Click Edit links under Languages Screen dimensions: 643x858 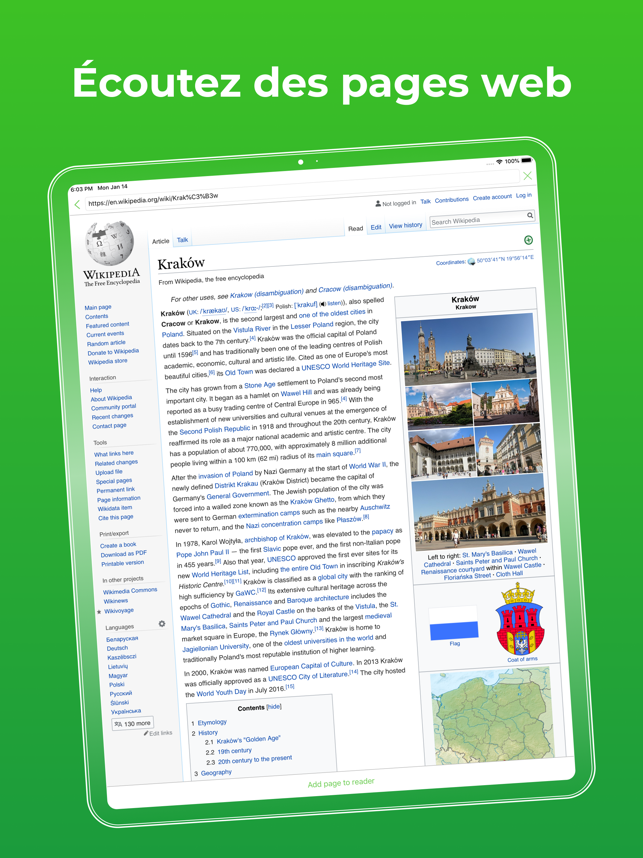[x=158, y=733]
